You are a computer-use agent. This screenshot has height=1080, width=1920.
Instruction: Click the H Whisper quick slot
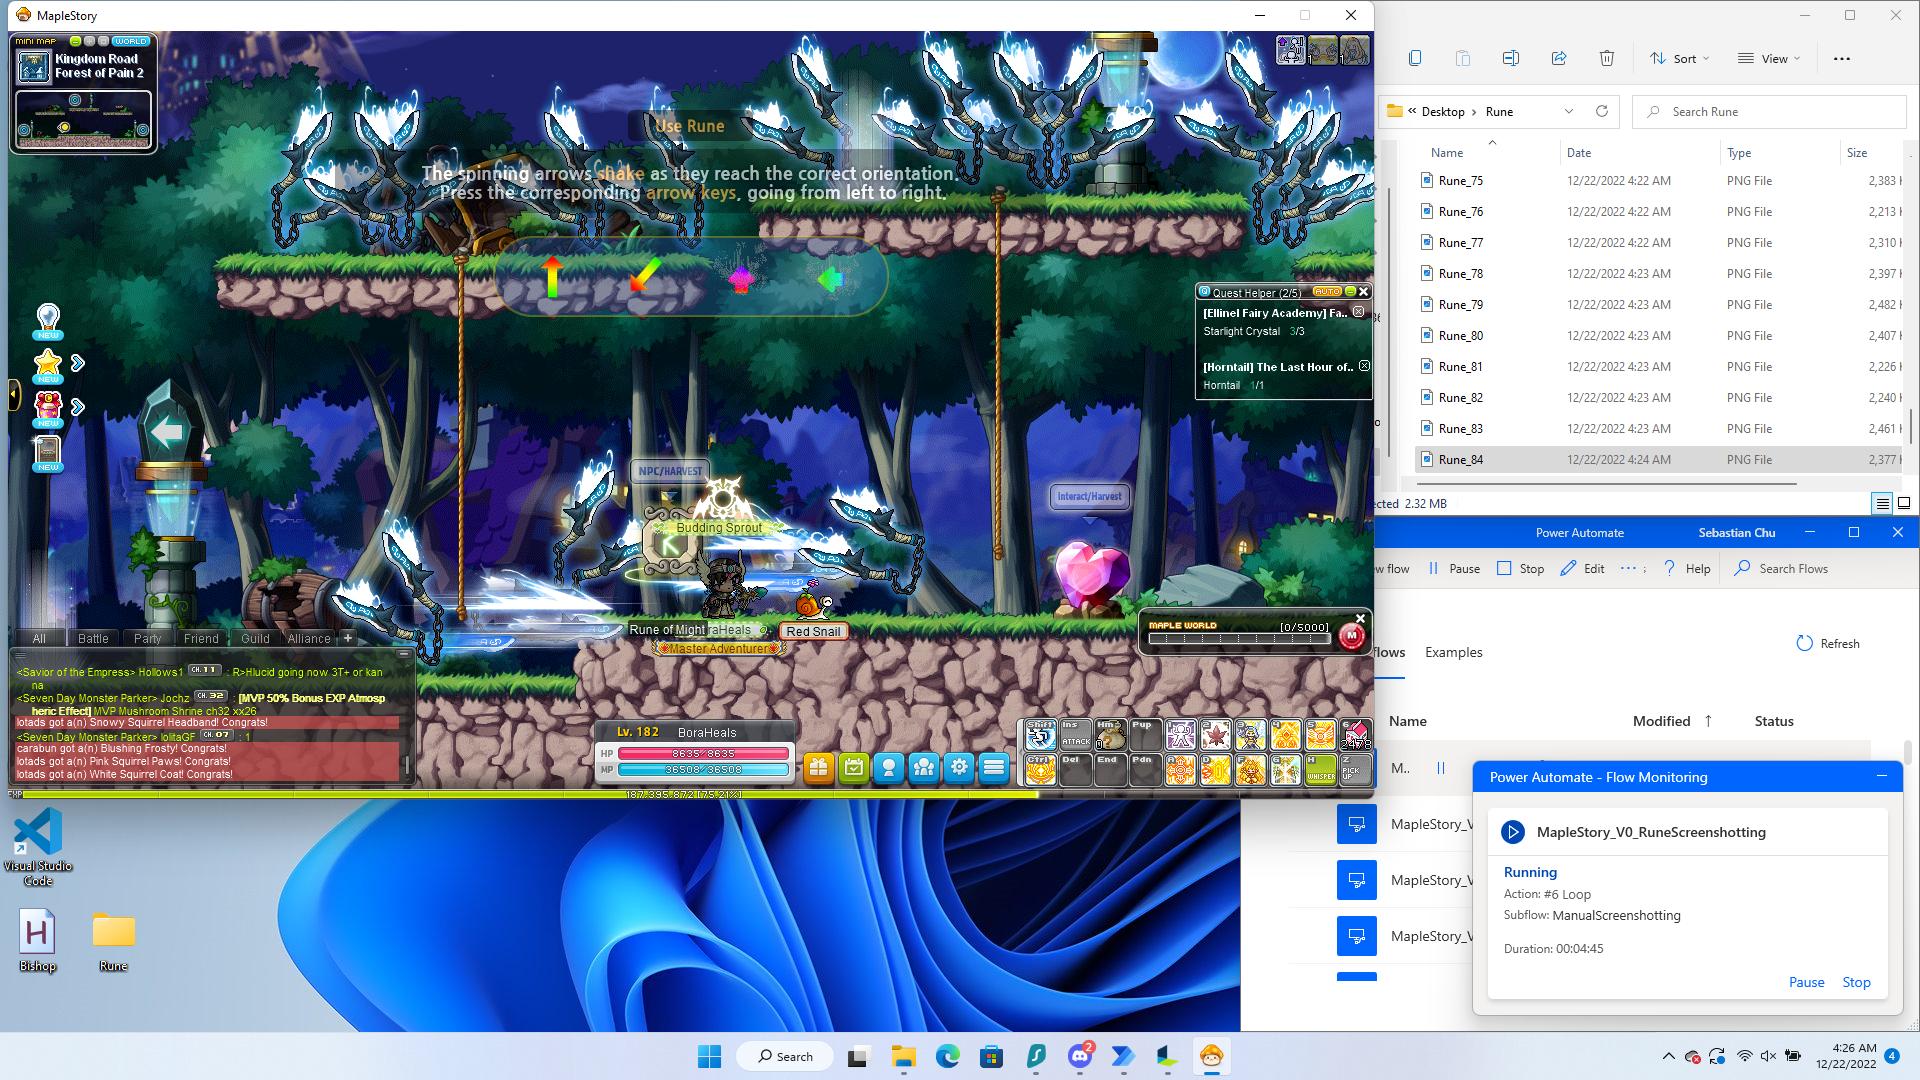coord(1320,769)
